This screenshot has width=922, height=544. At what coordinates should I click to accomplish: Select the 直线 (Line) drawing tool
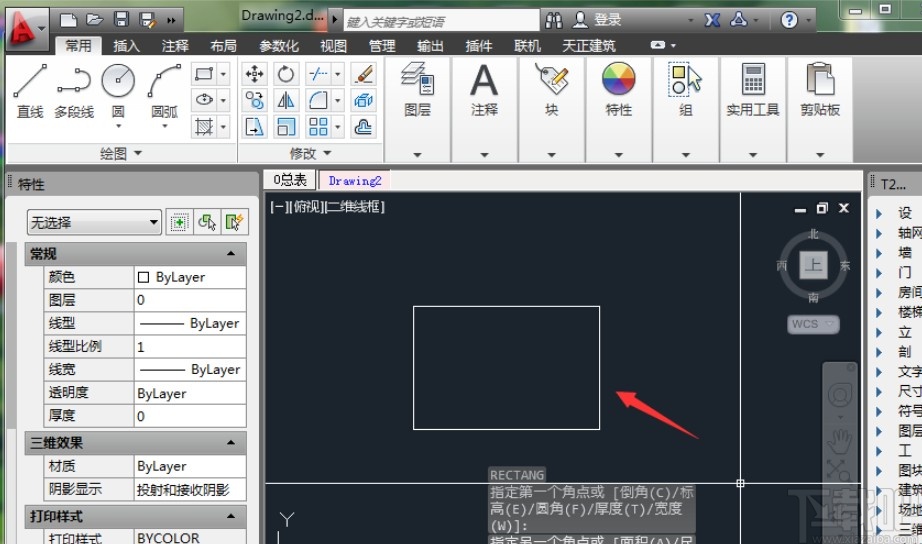(30, 88)
